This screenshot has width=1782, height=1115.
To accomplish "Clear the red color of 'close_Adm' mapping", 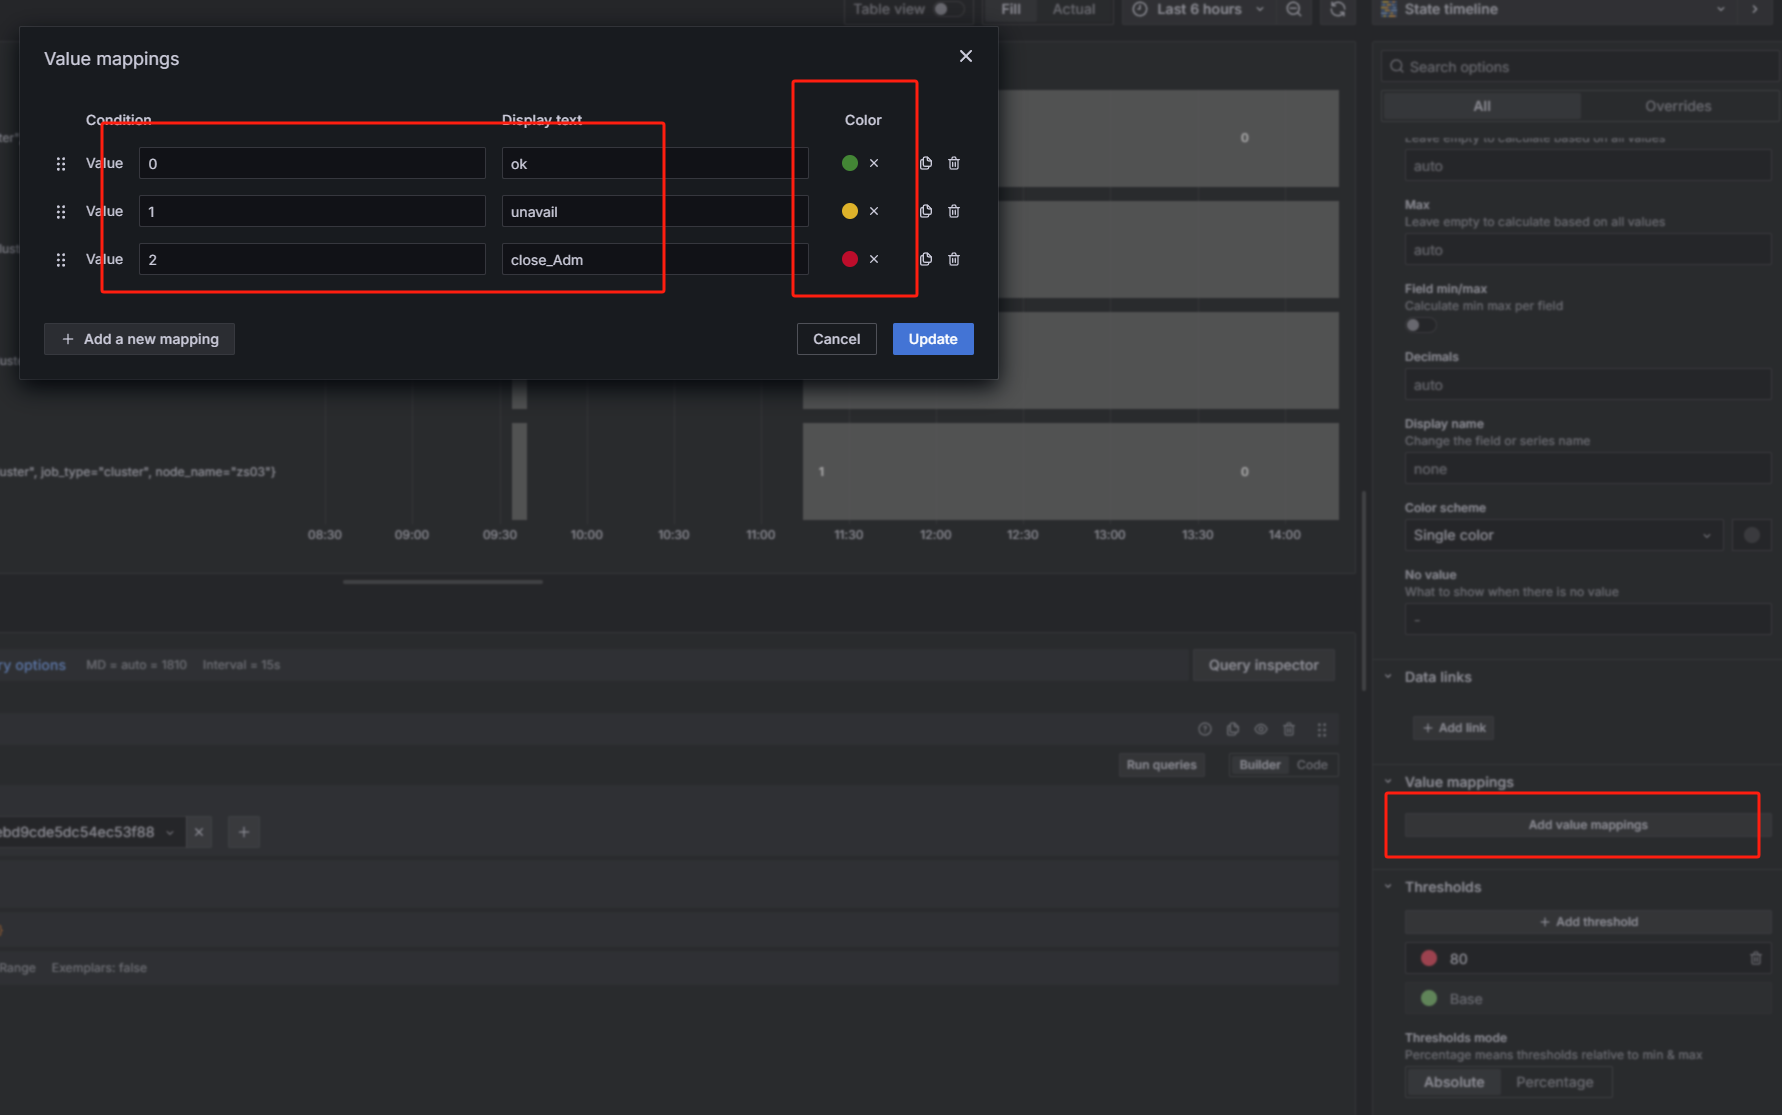I will click(x=874, y=259).
